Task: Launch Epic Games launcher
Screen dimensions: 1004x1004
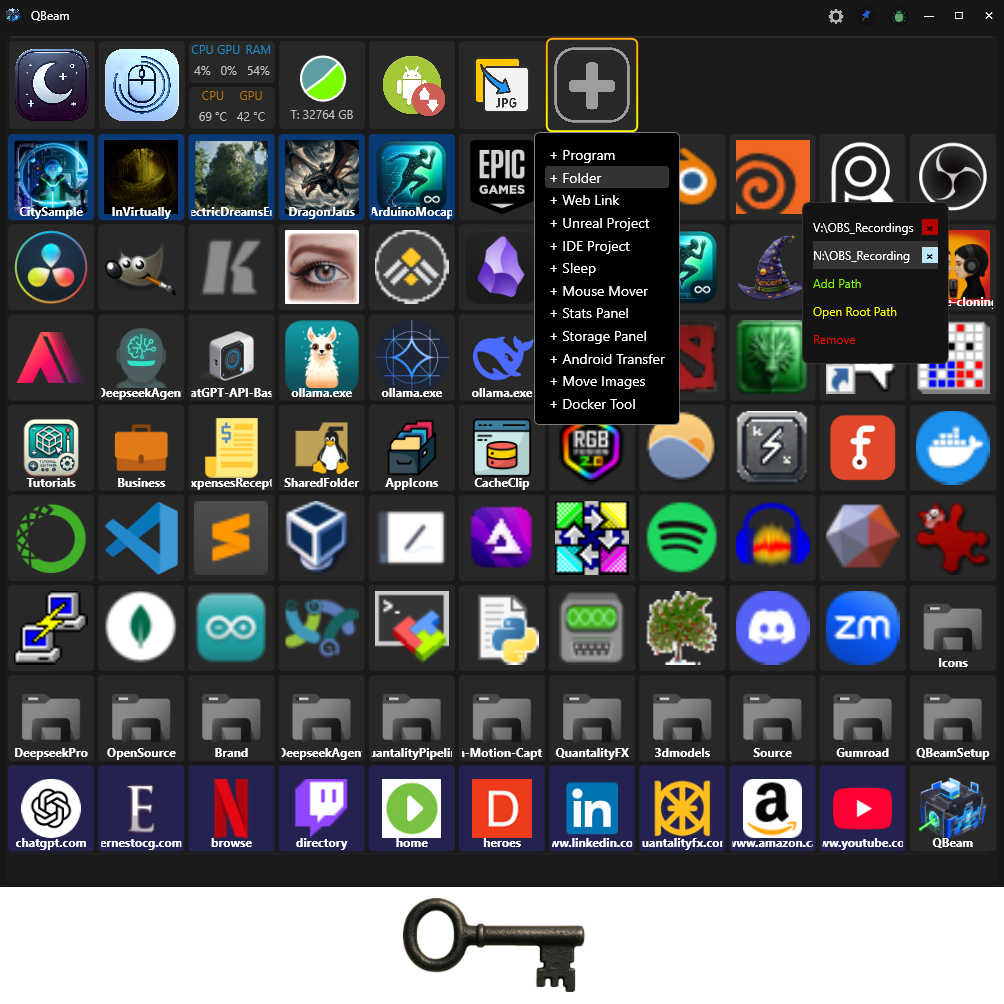Action: pos(502,177)
